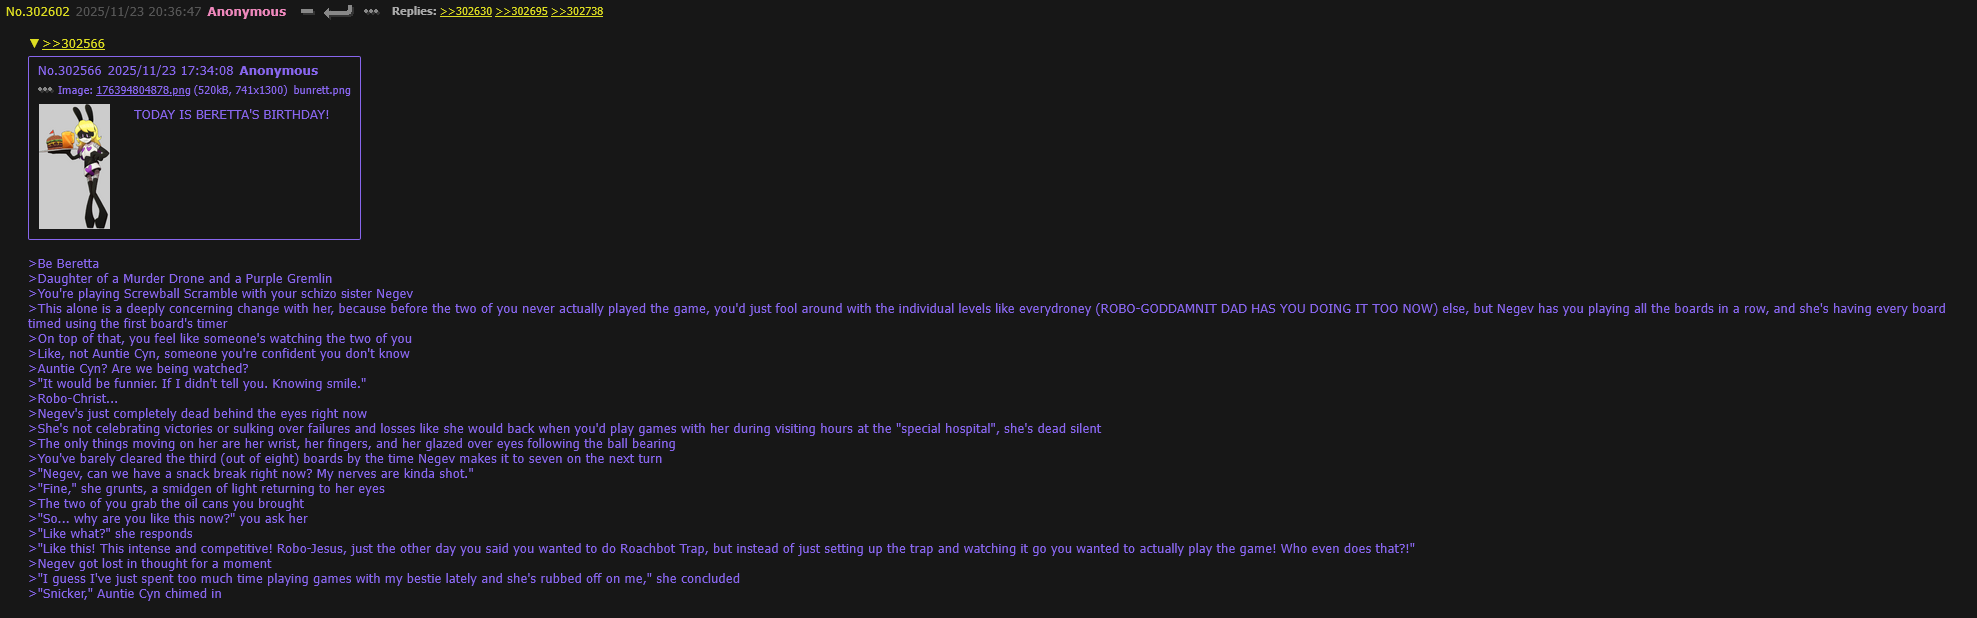Image resolution: width=1977 pixels, height=618 pixels.
Task: Click the "TODAY IS BERETTA'S BIRTHDAY!" text
Action: 231,115
